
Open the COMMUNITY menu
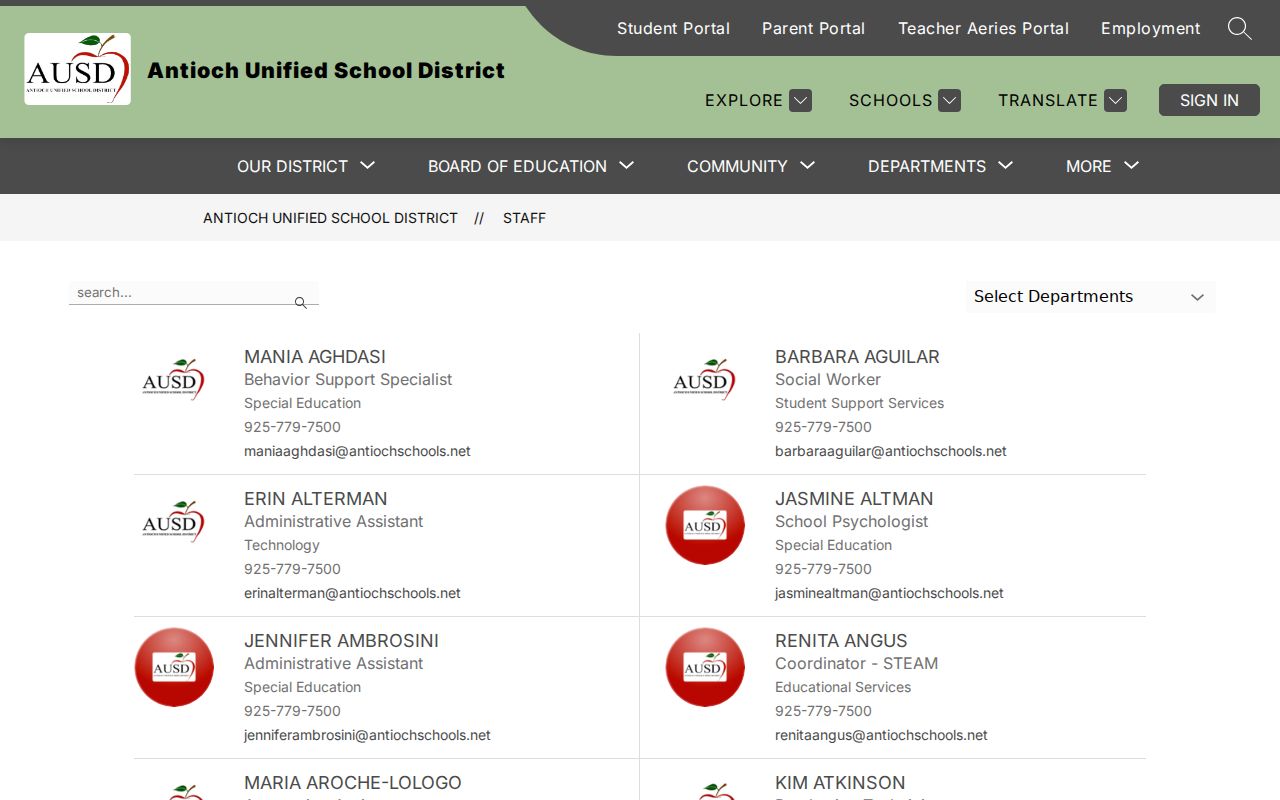737,166
